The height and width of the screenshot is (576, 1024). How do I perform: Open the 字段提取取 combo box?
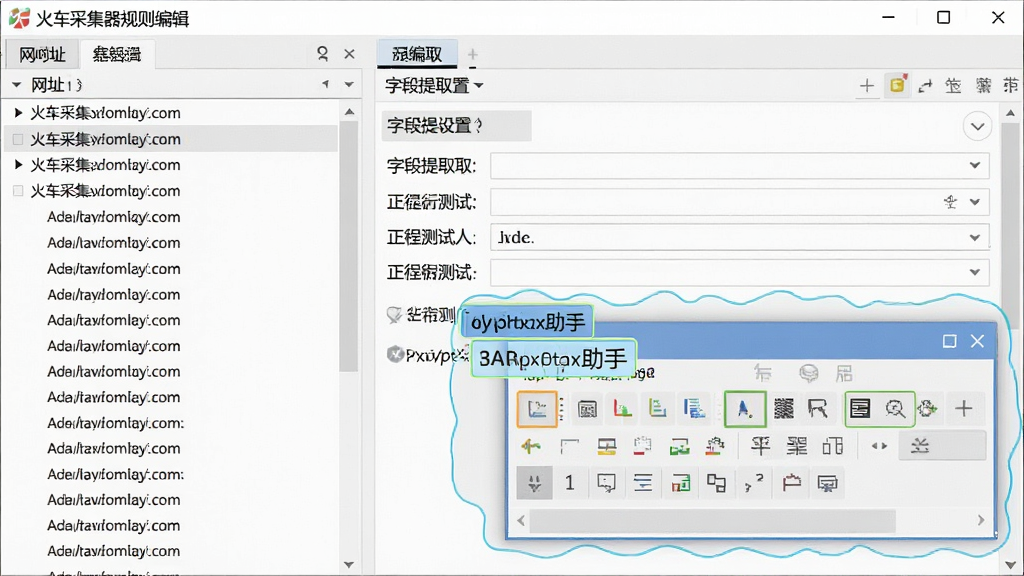point(739,166)
